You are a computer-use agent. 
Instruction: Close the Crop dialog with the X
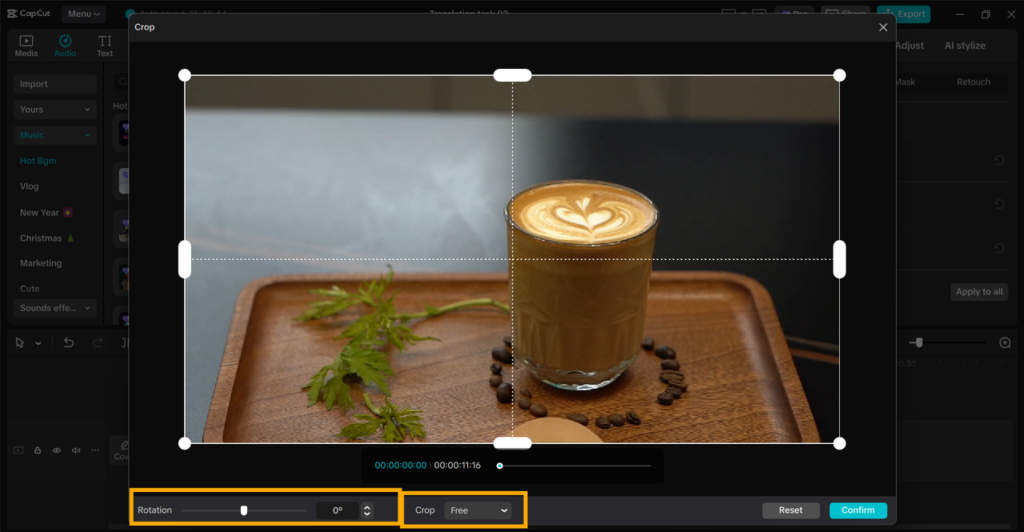click(883, 27)
